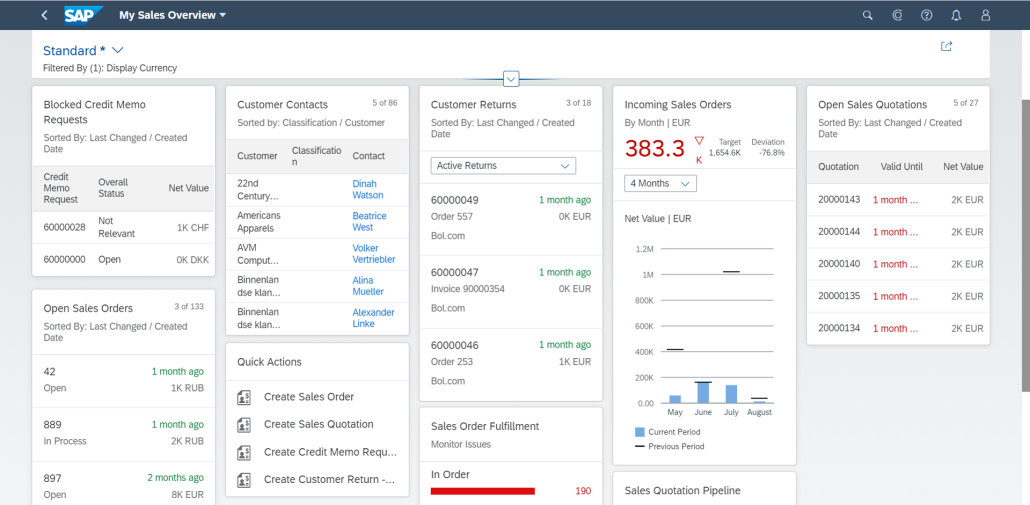Click the Create Sales Quotation icon

244,424
